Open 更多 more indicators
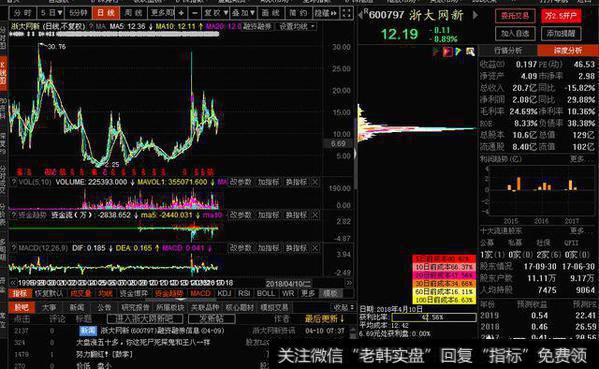The width and height of the screenshot is (599, 369). [x=308, y=293]
